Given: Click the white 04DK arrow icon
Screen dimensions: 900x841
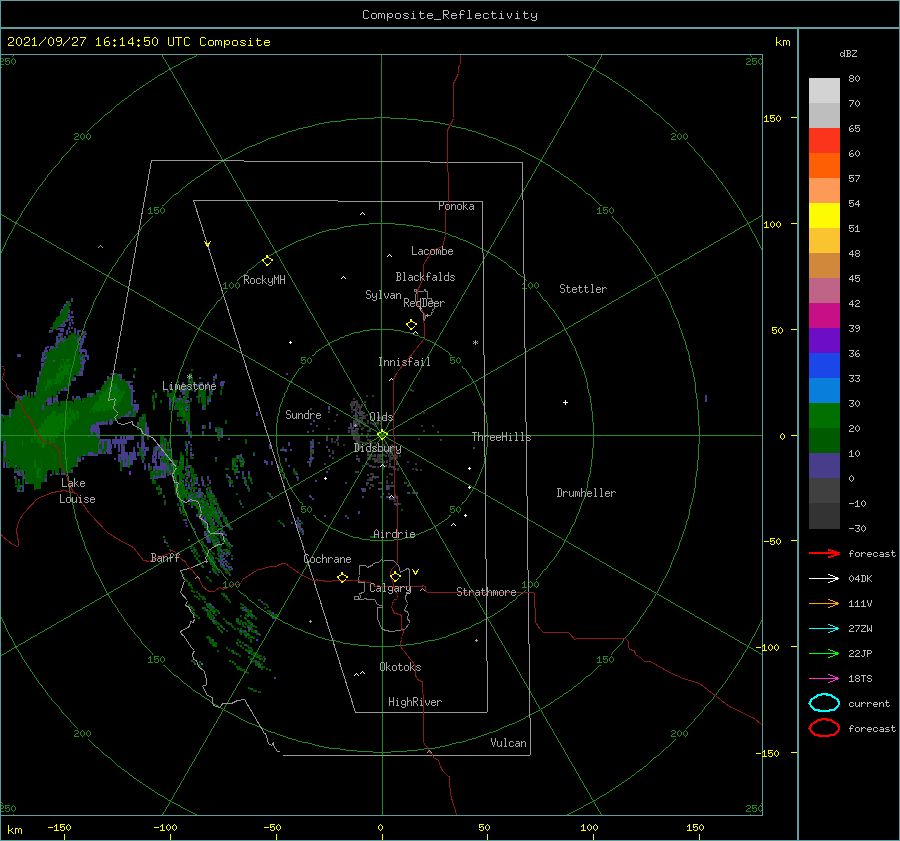Looking at the screenshot, I should [x=824, y=578].
